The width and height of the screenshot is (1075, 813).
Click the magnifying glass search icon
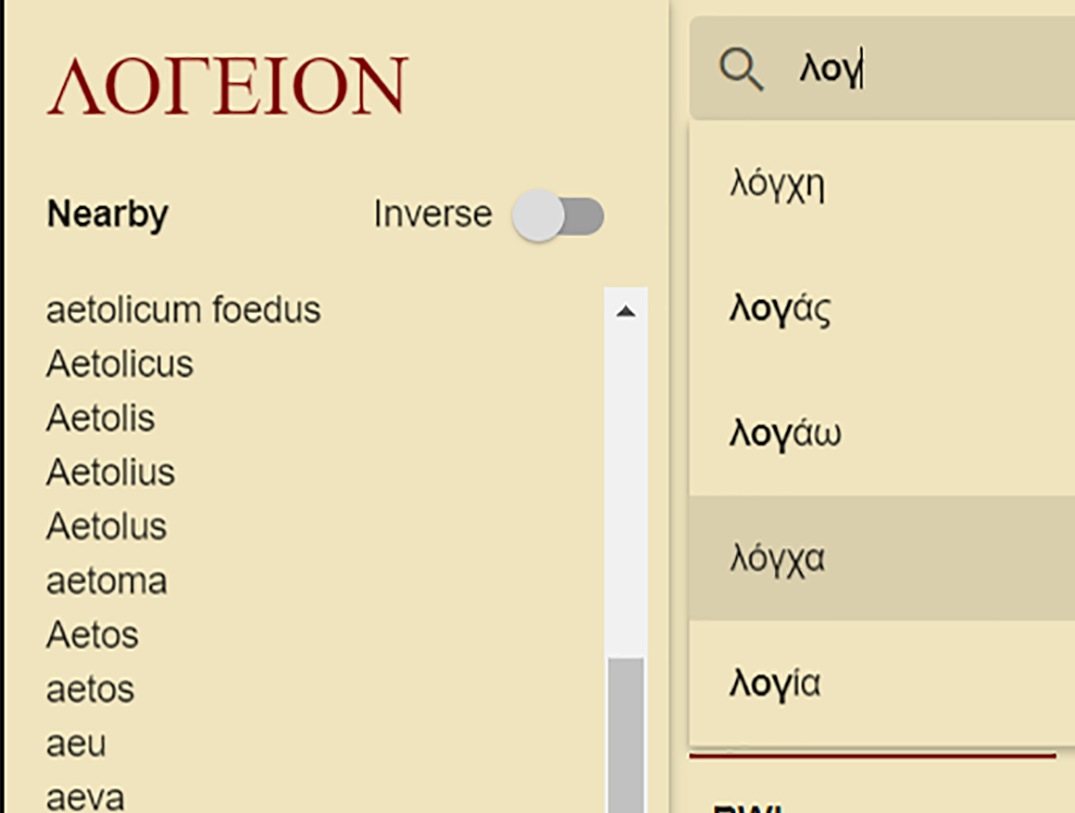741,69
